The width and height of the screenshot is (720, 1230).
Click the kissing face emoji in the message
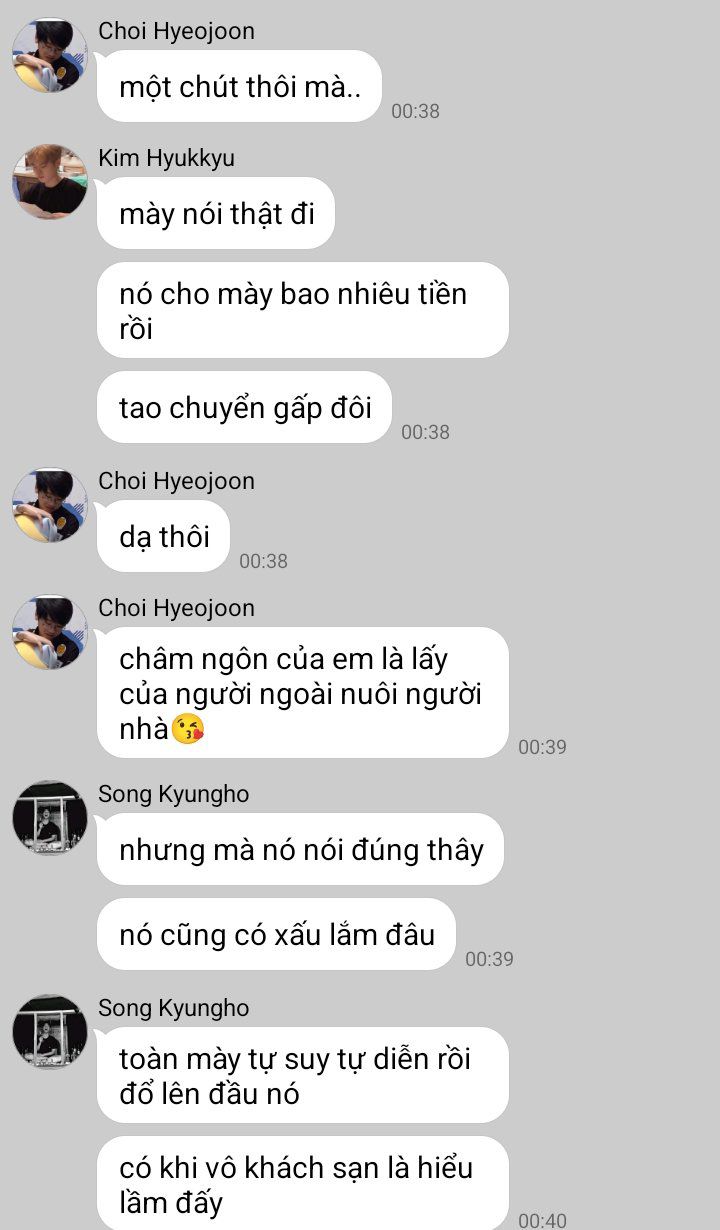[188, 730]
